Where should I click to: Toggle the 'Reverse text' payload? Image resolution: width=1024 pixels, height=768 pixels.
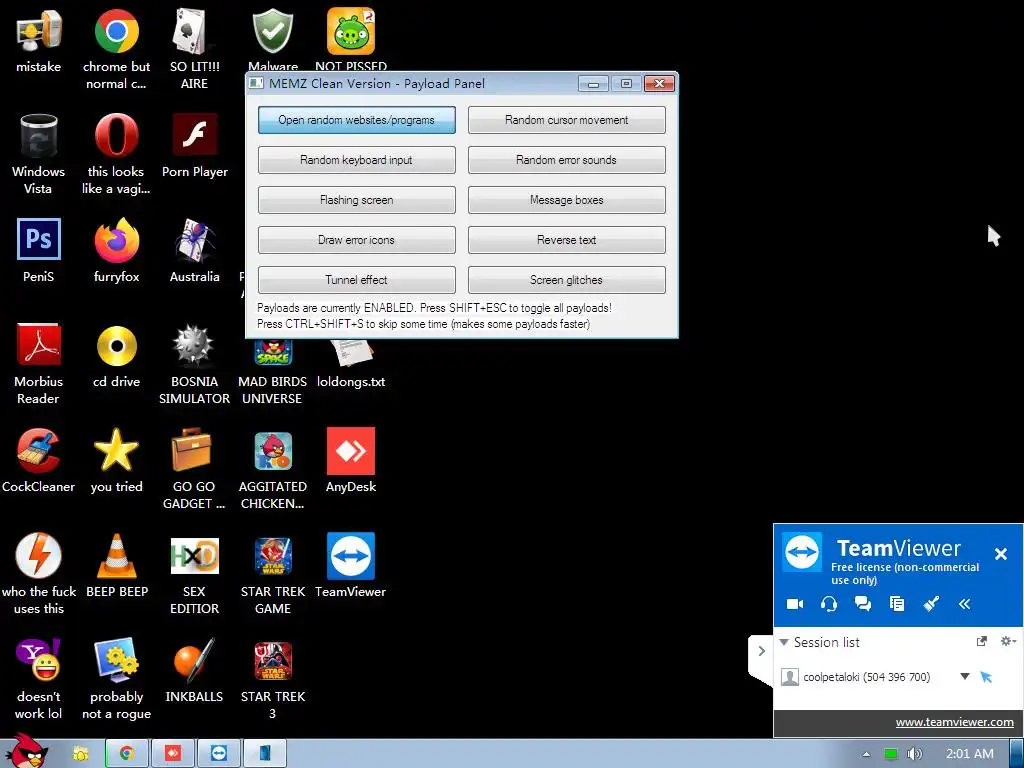[566, 240]
